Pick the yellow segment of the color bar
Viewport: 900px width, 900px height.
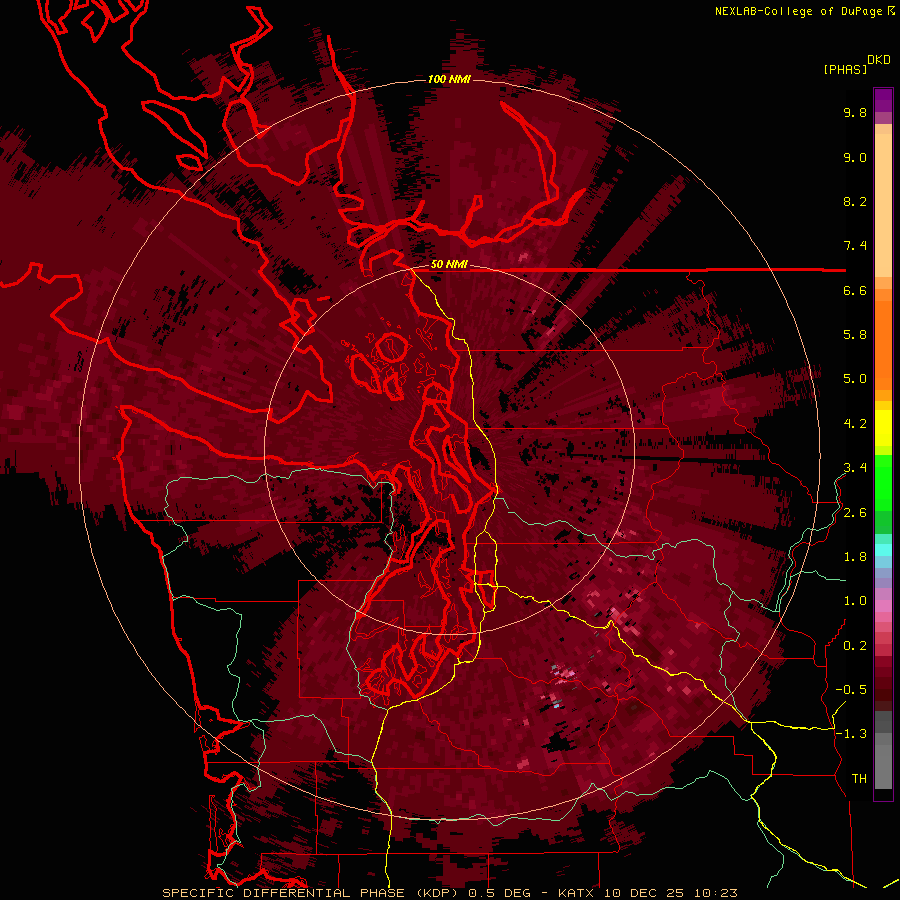click(883, 428)
